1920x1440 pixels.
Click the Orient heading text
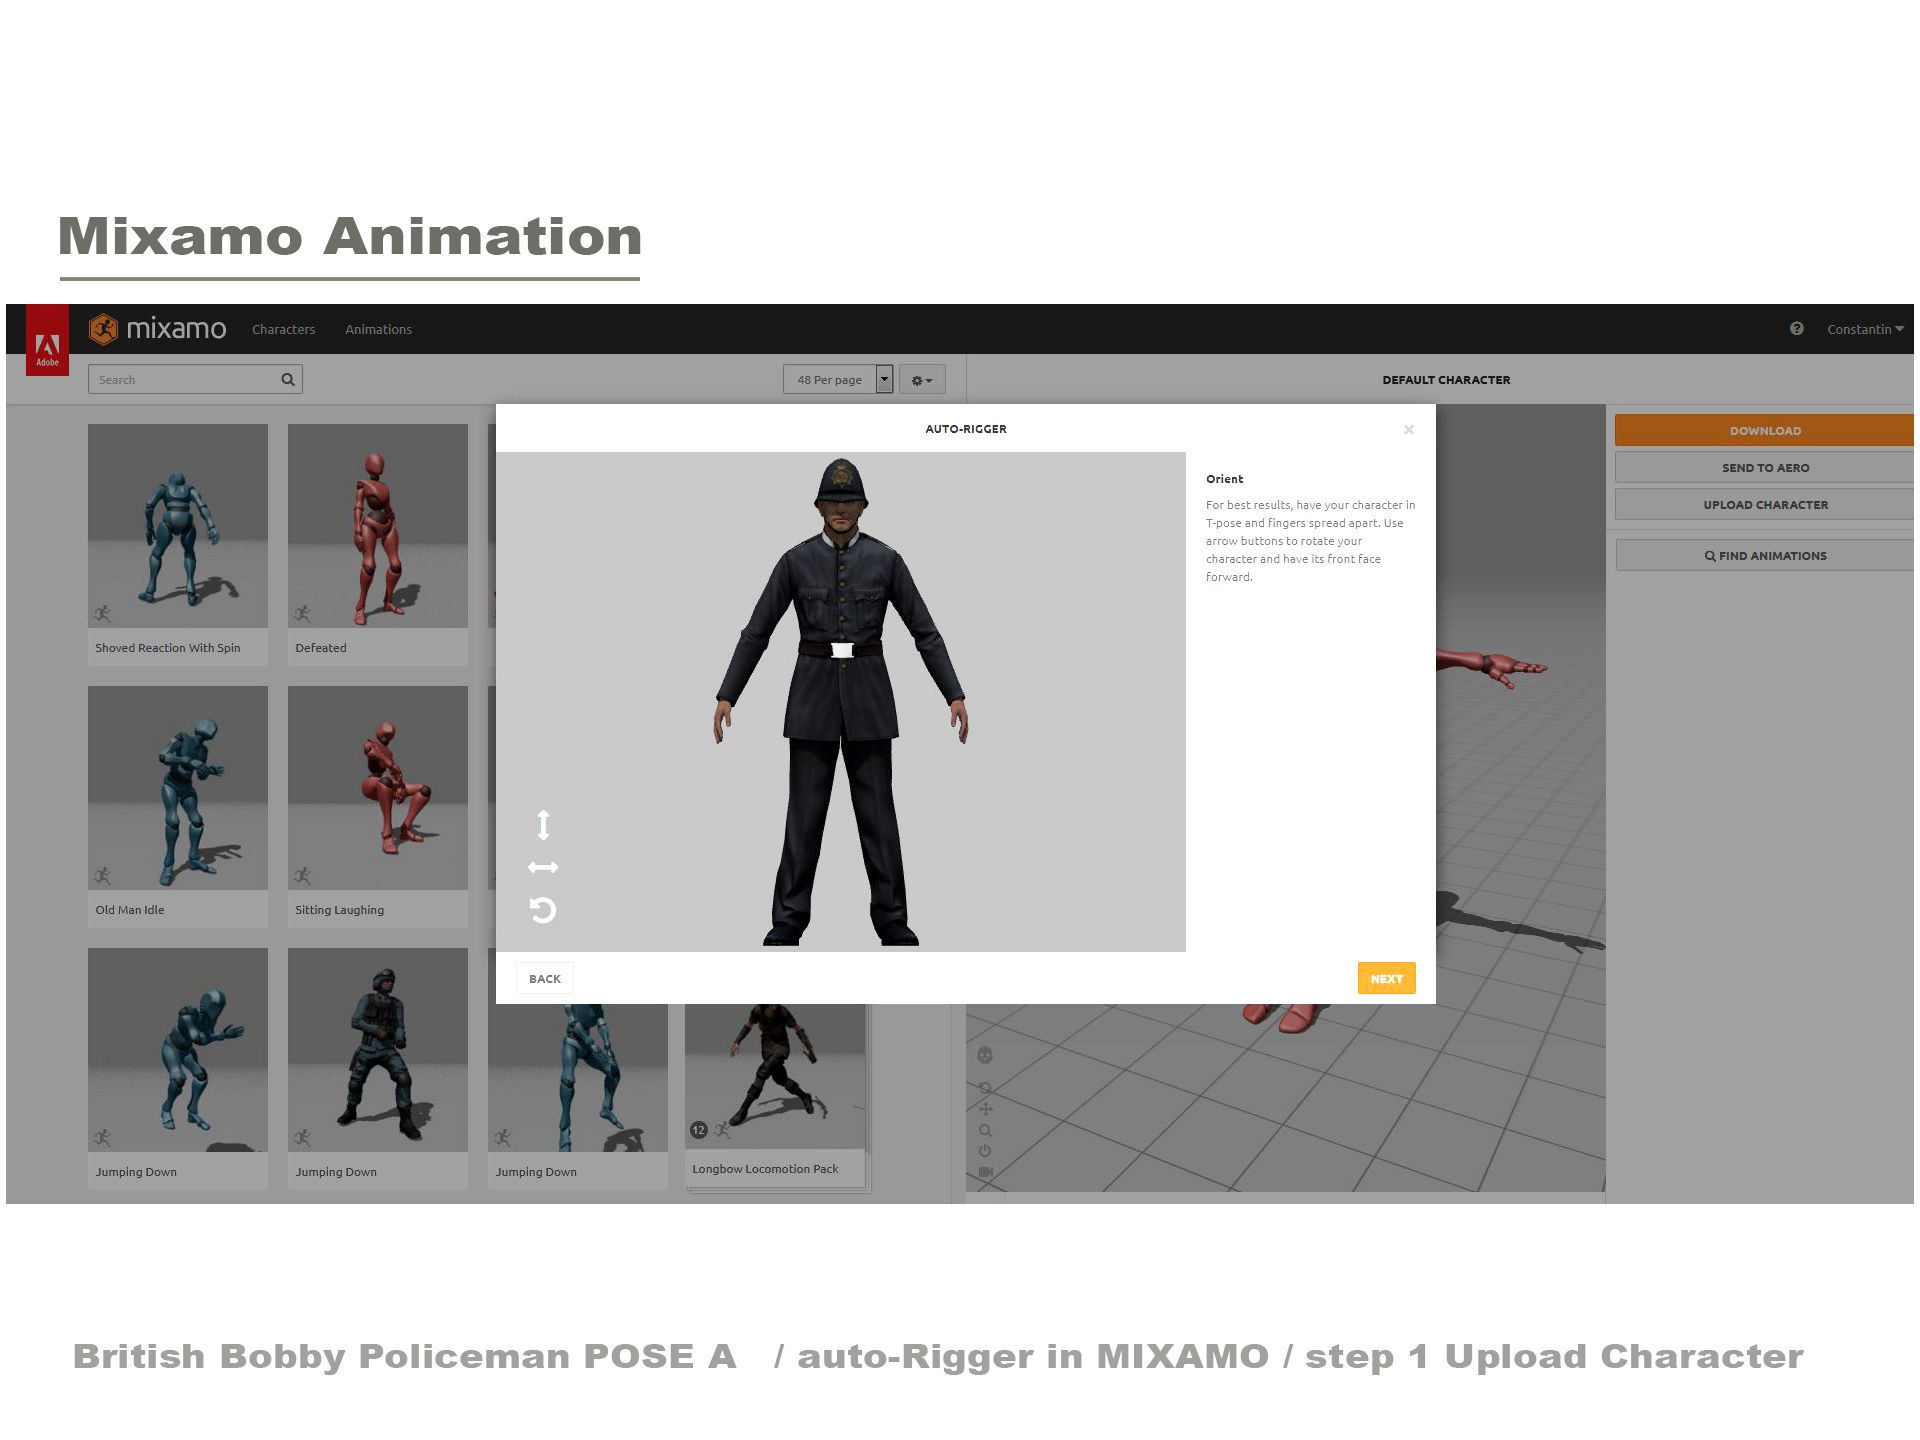click(1224, 479)
